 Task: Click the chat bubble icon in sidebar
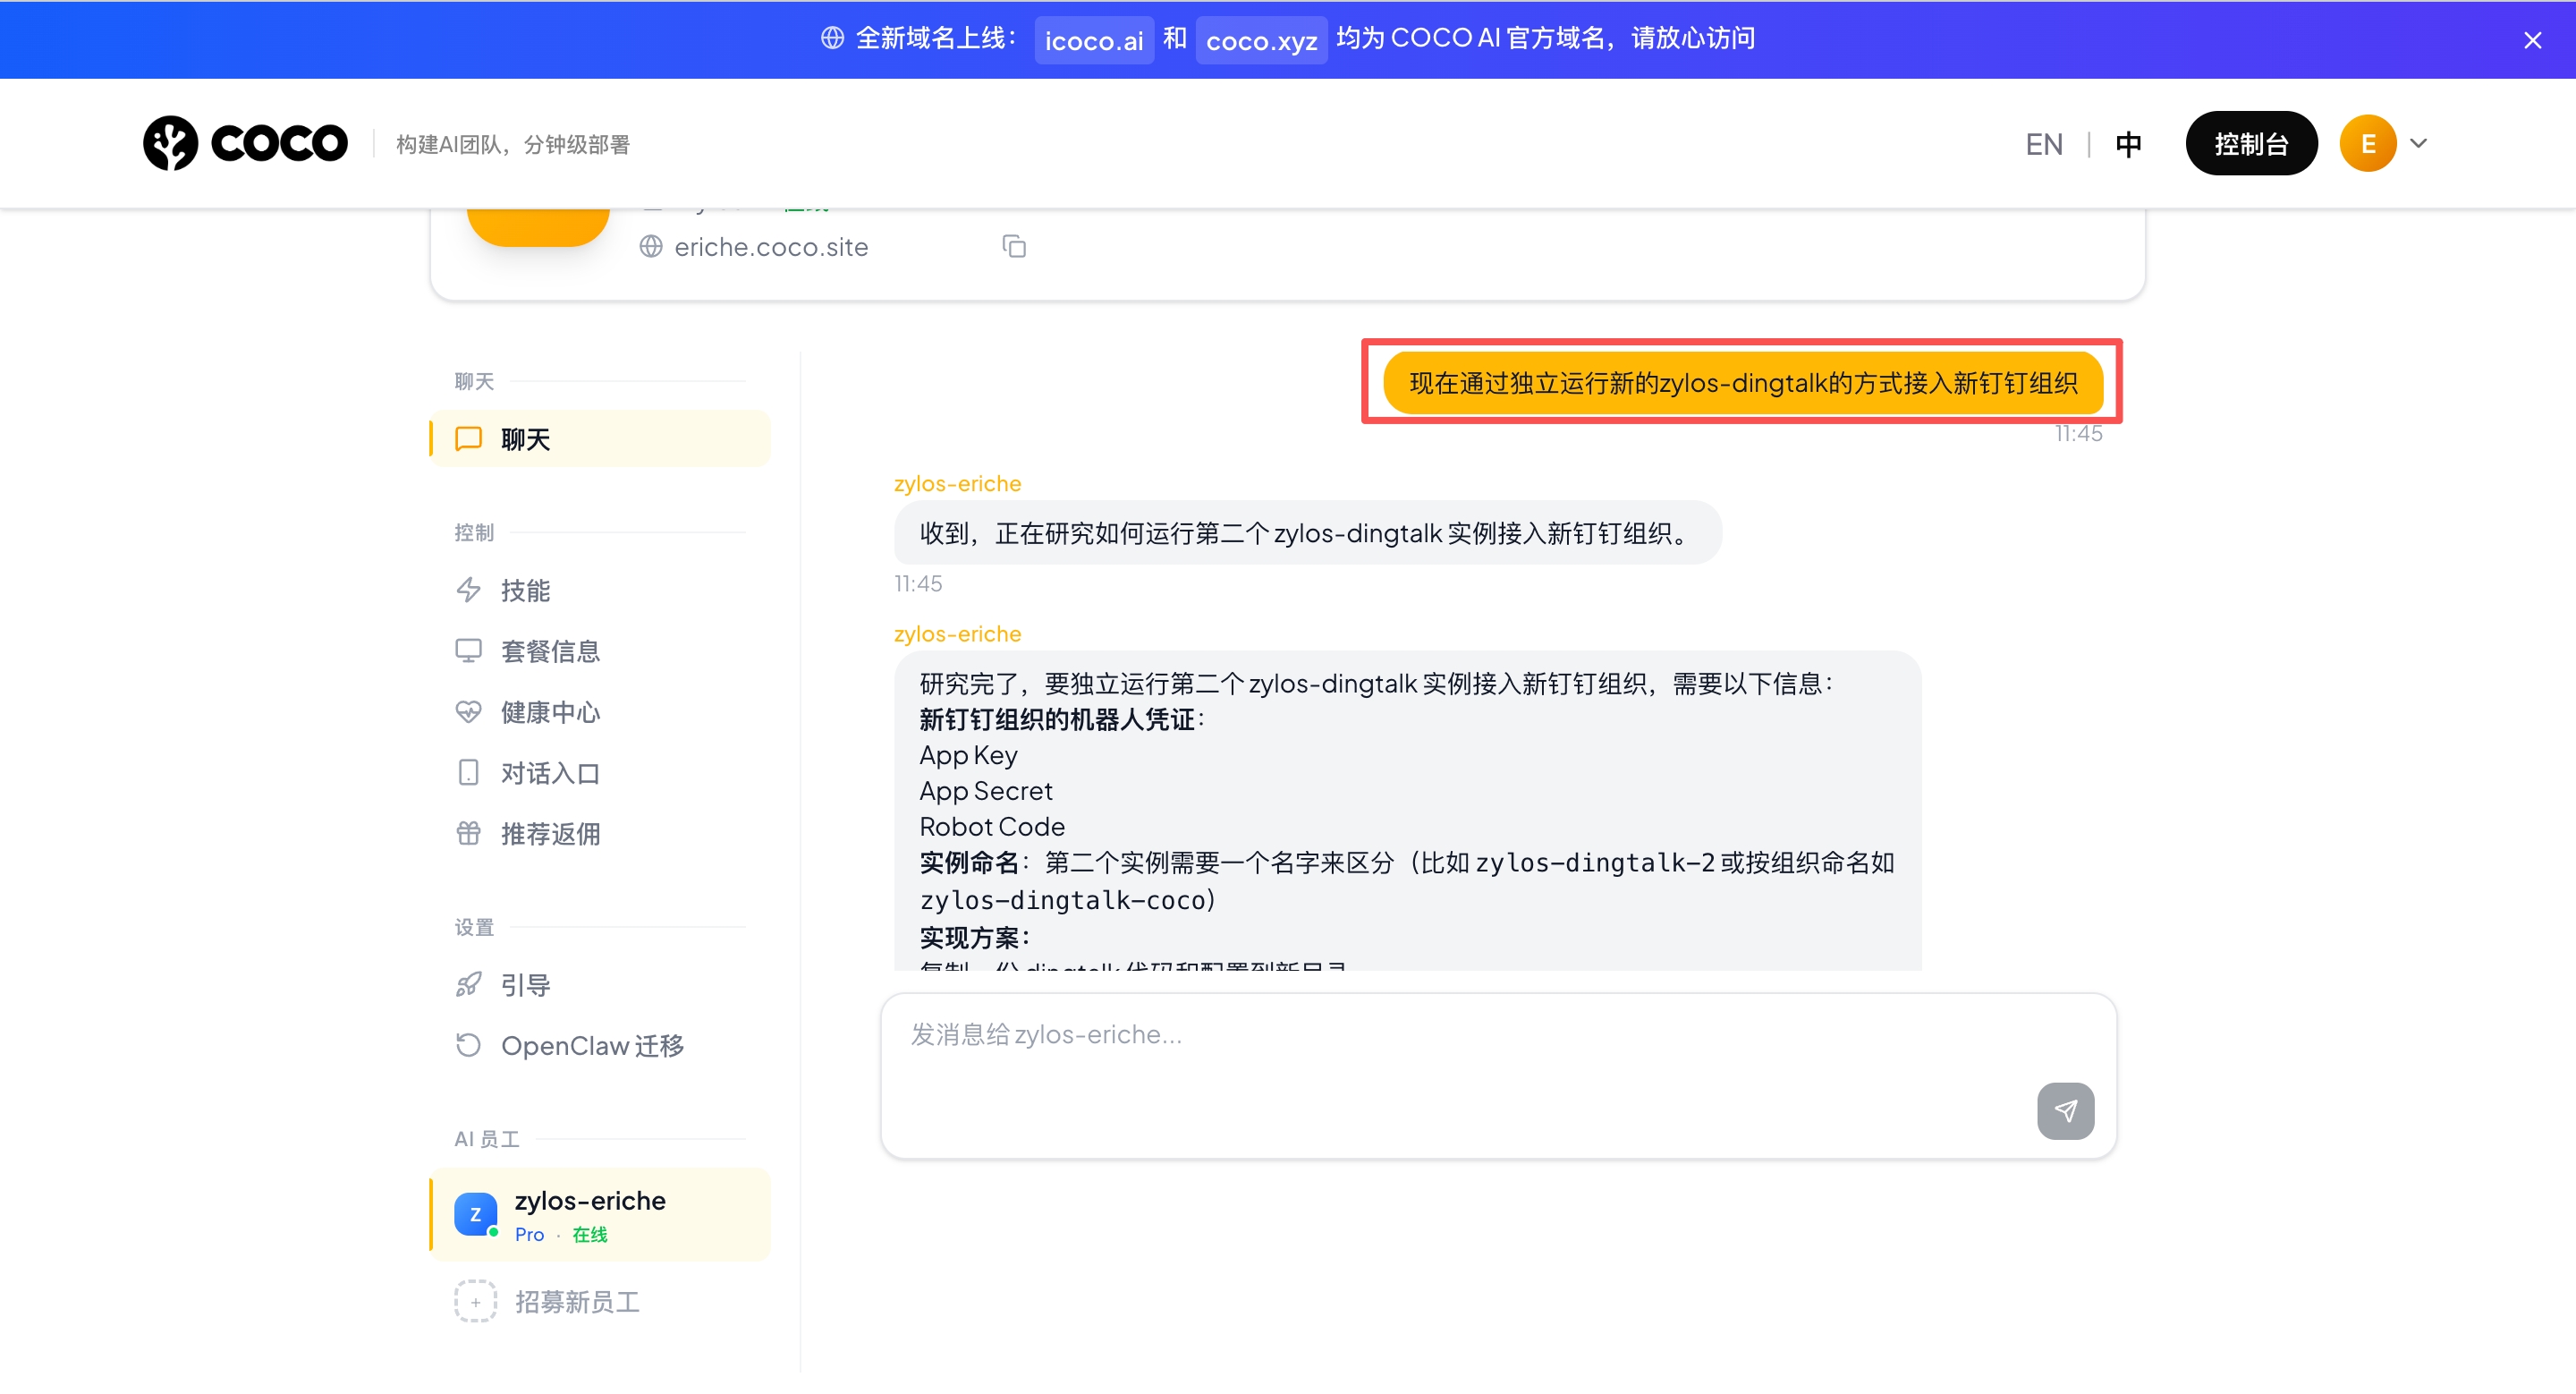click(468, 439)
